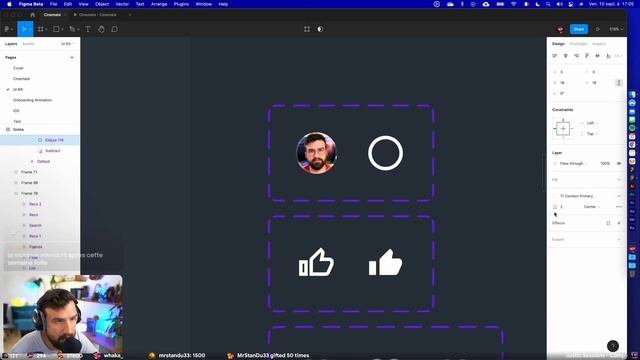
Task: Open the Frame tool dropdown arrow
Action: (x=47, y=29)
